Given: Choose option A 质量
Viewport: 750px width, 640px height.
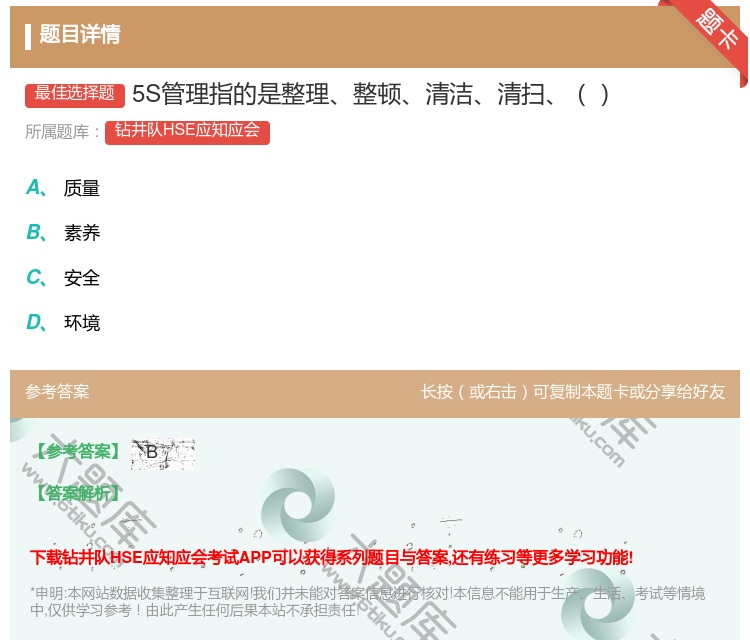Looking at the screenshot, I should point(63,188).
